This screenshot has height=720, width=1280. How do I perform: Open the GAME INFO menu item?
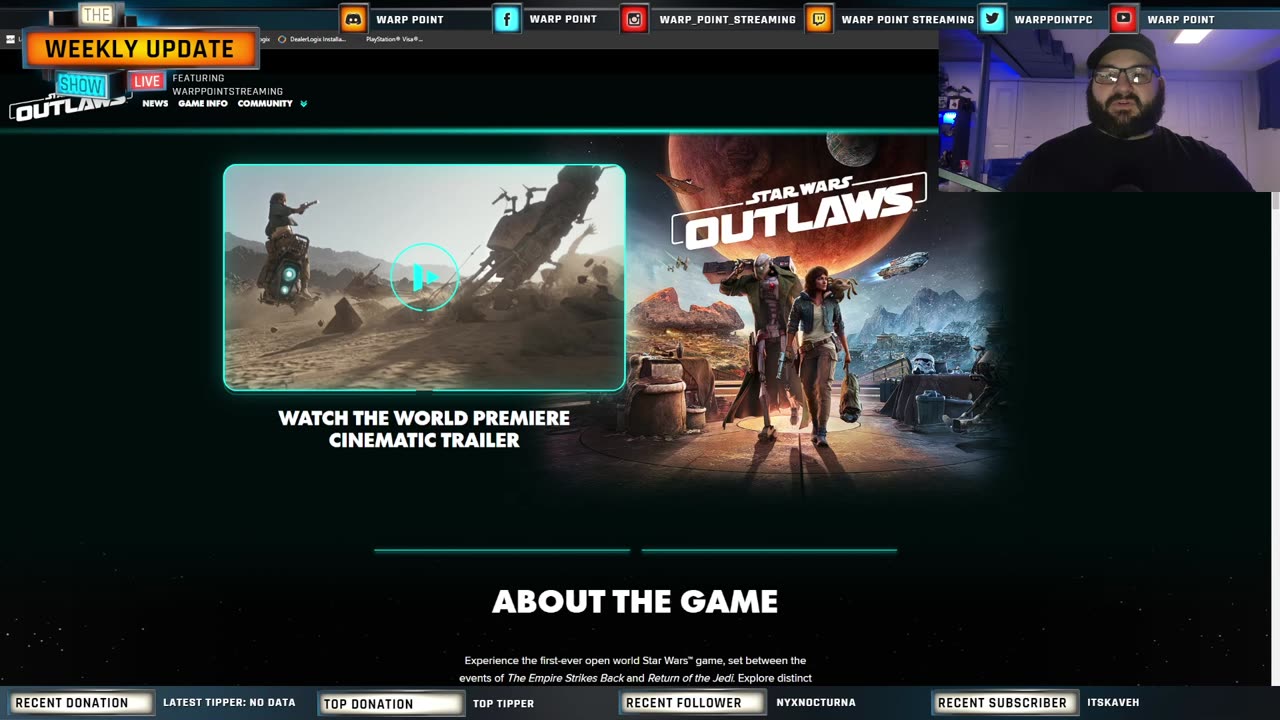click(x=203, y=104)
